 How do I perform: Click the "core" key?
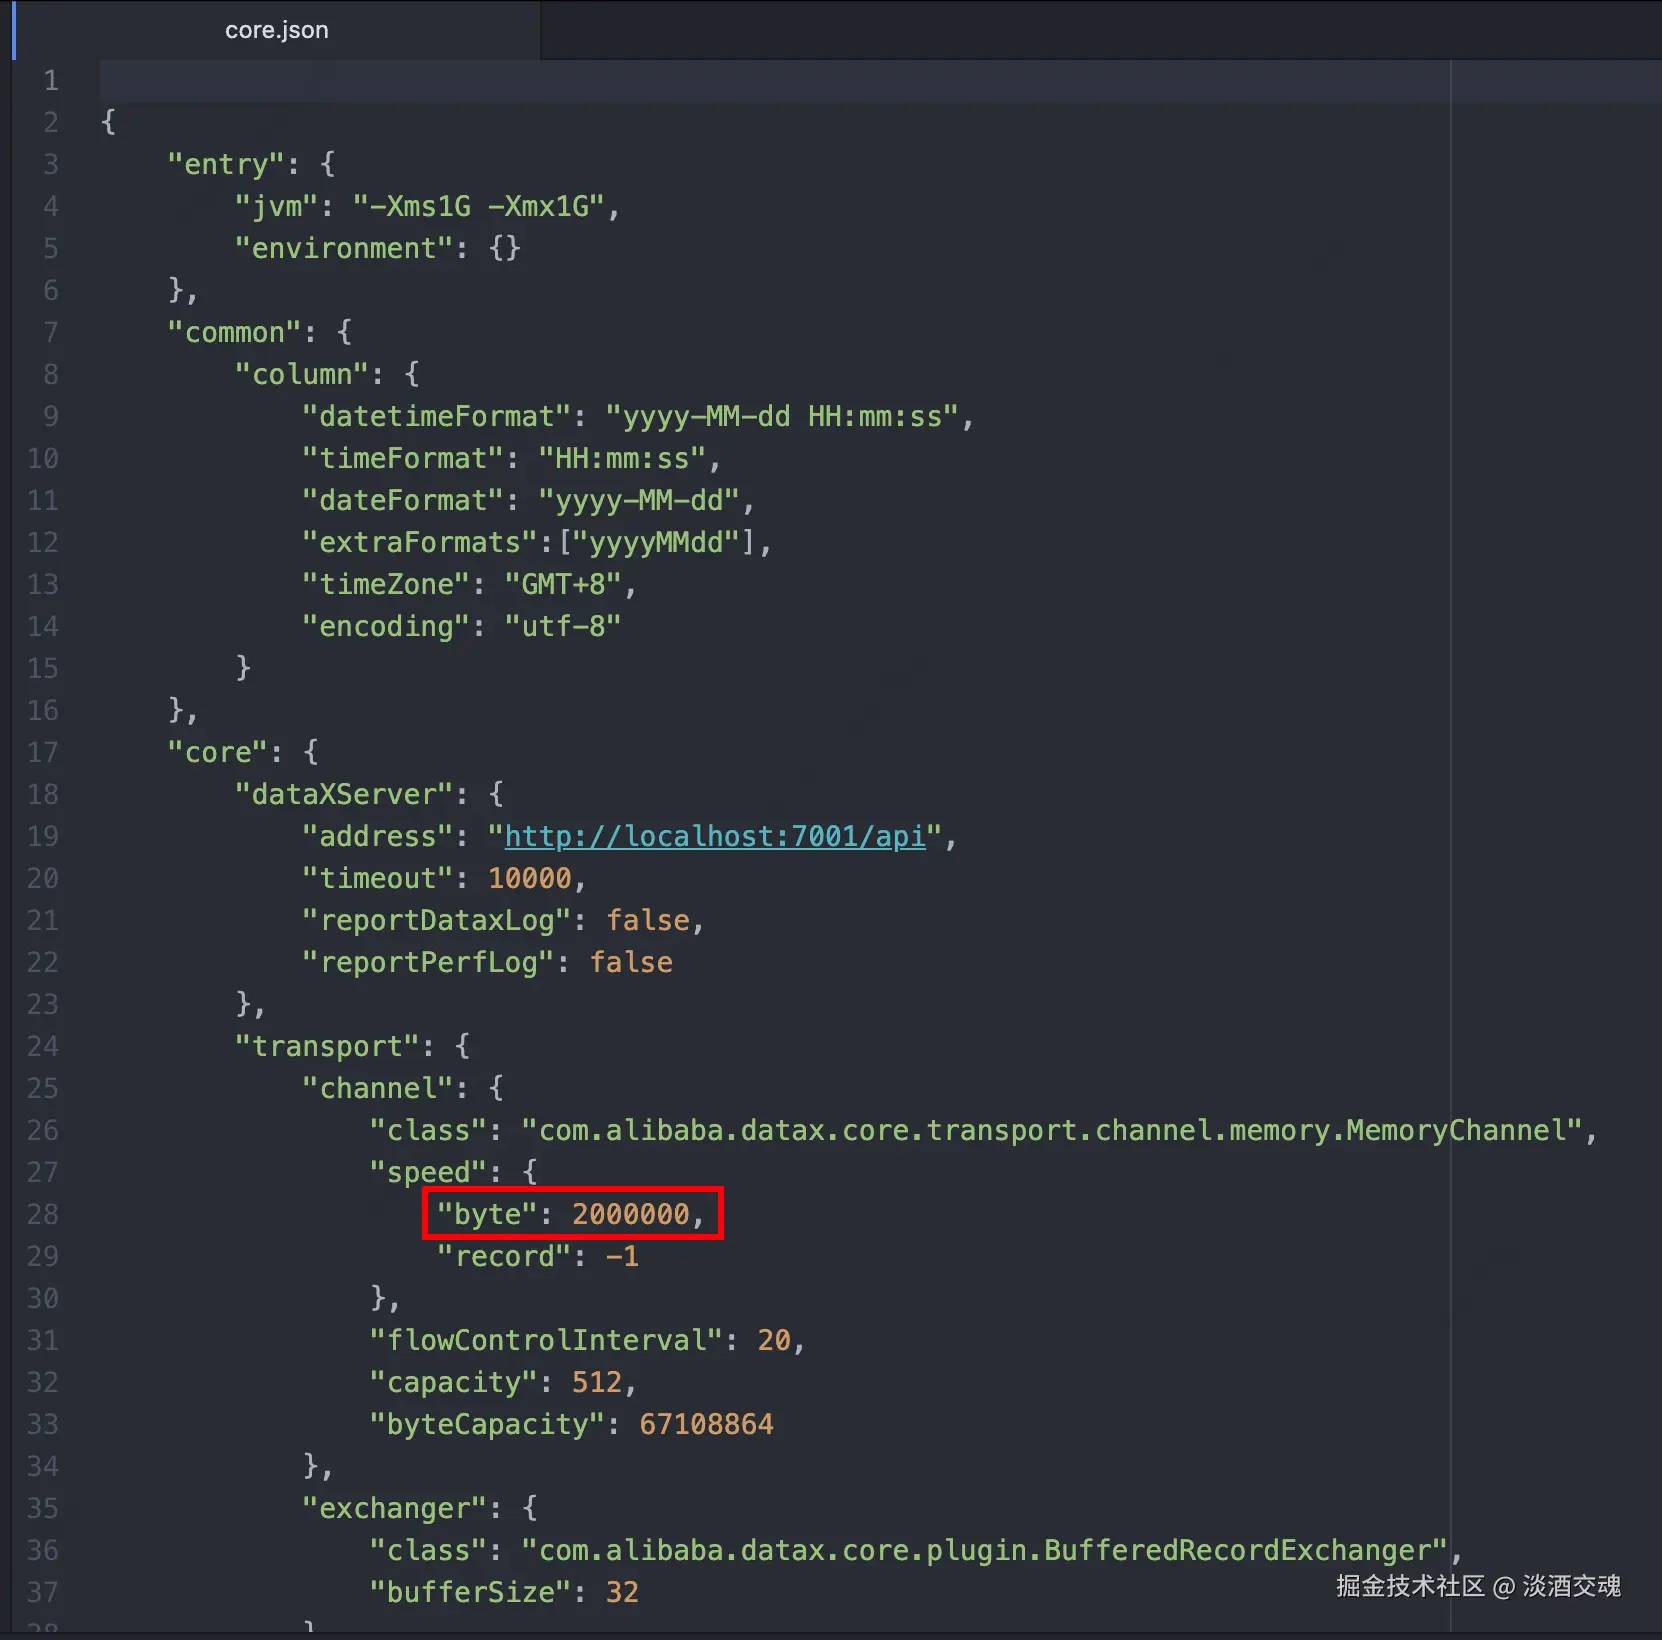pyautogui.click(x=217, y=752)
